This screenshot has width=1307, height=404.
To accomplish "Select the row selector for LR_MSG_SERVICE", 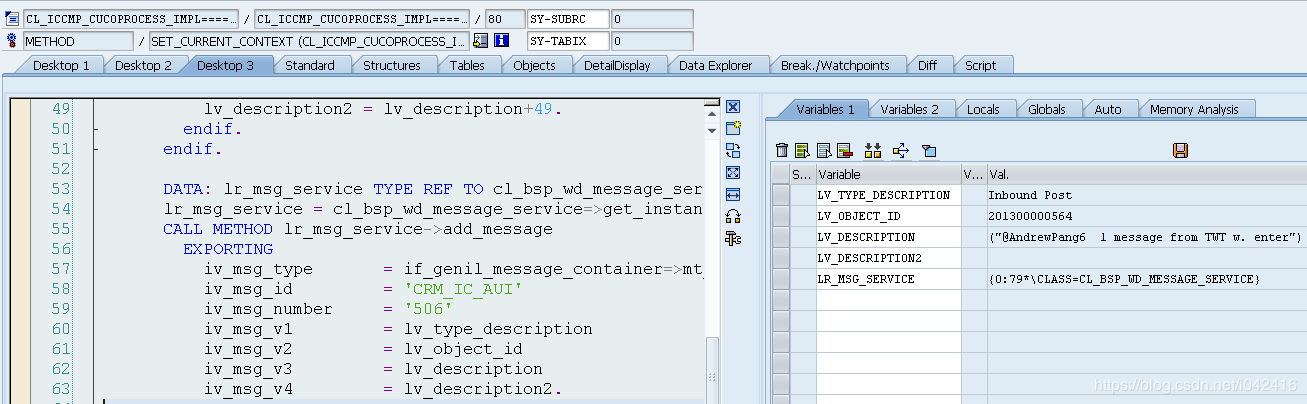I will tap(781, 279).
